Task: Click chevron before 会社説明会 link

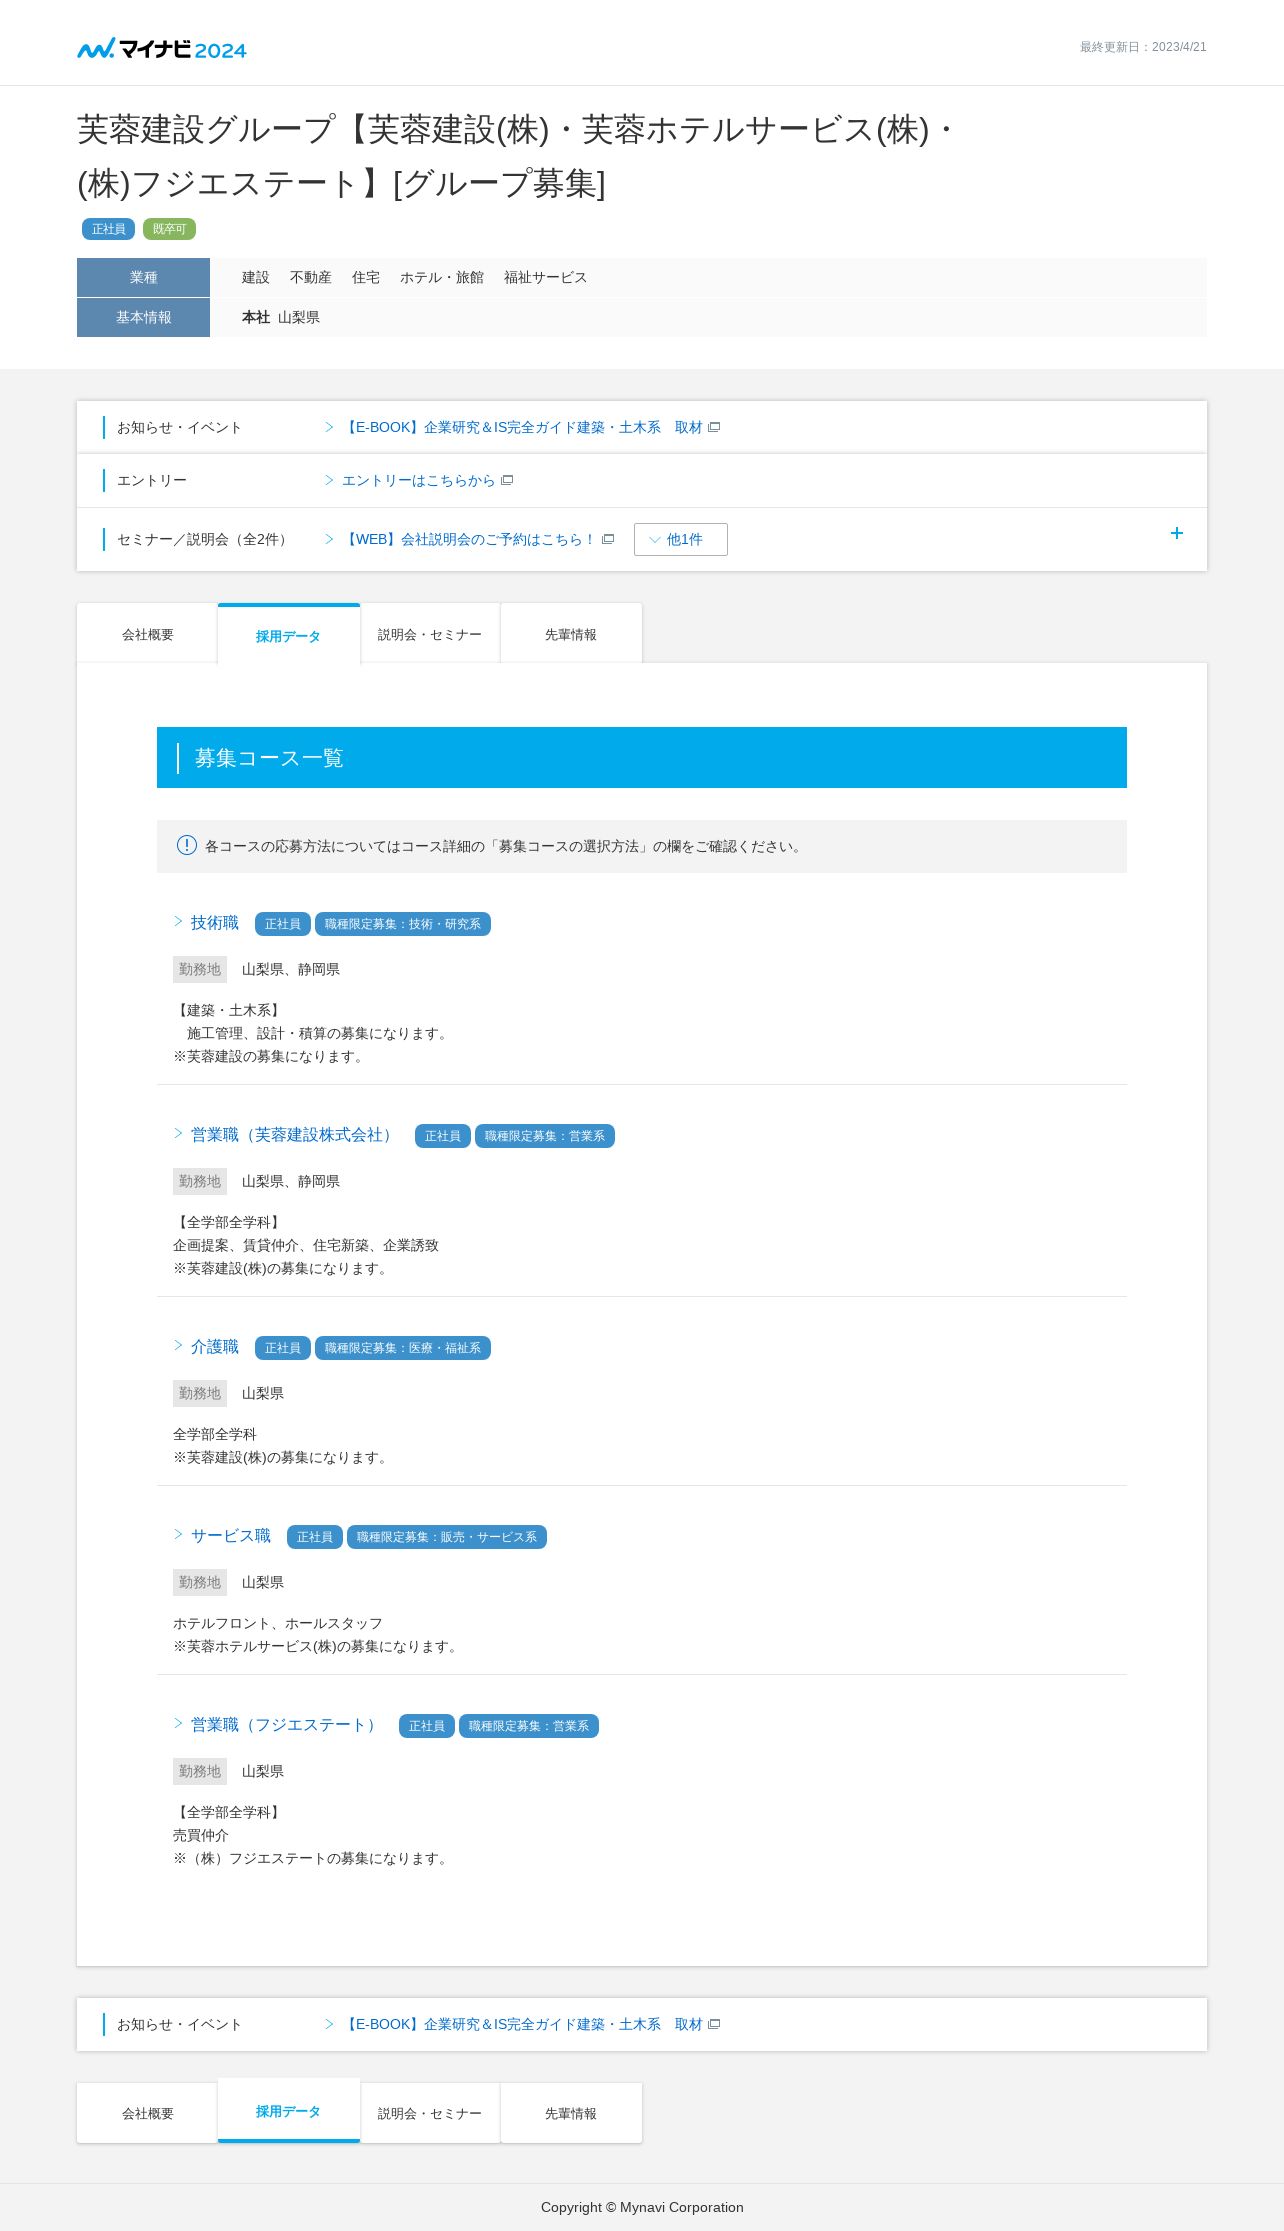Action: tap(329, 539)
